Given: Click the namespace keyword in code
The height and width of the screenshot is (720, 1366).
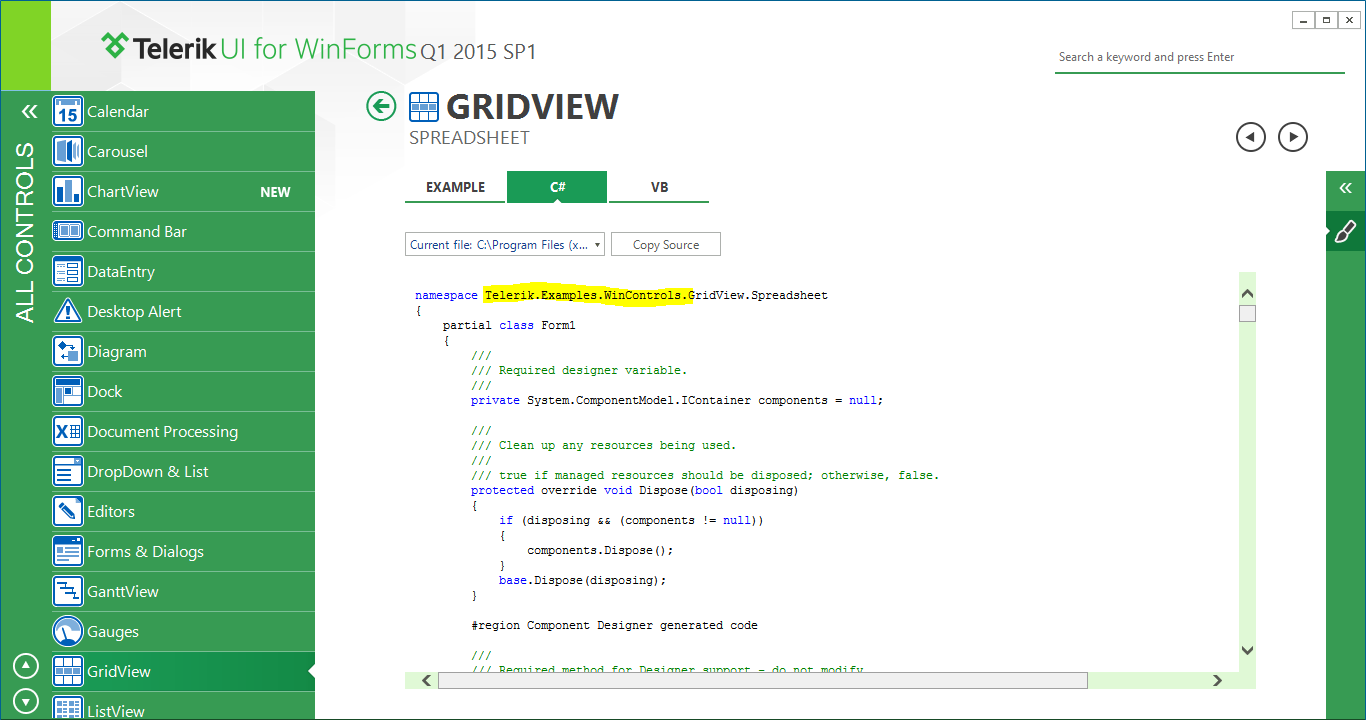Looking at the screenshot, I should [446, 295].
